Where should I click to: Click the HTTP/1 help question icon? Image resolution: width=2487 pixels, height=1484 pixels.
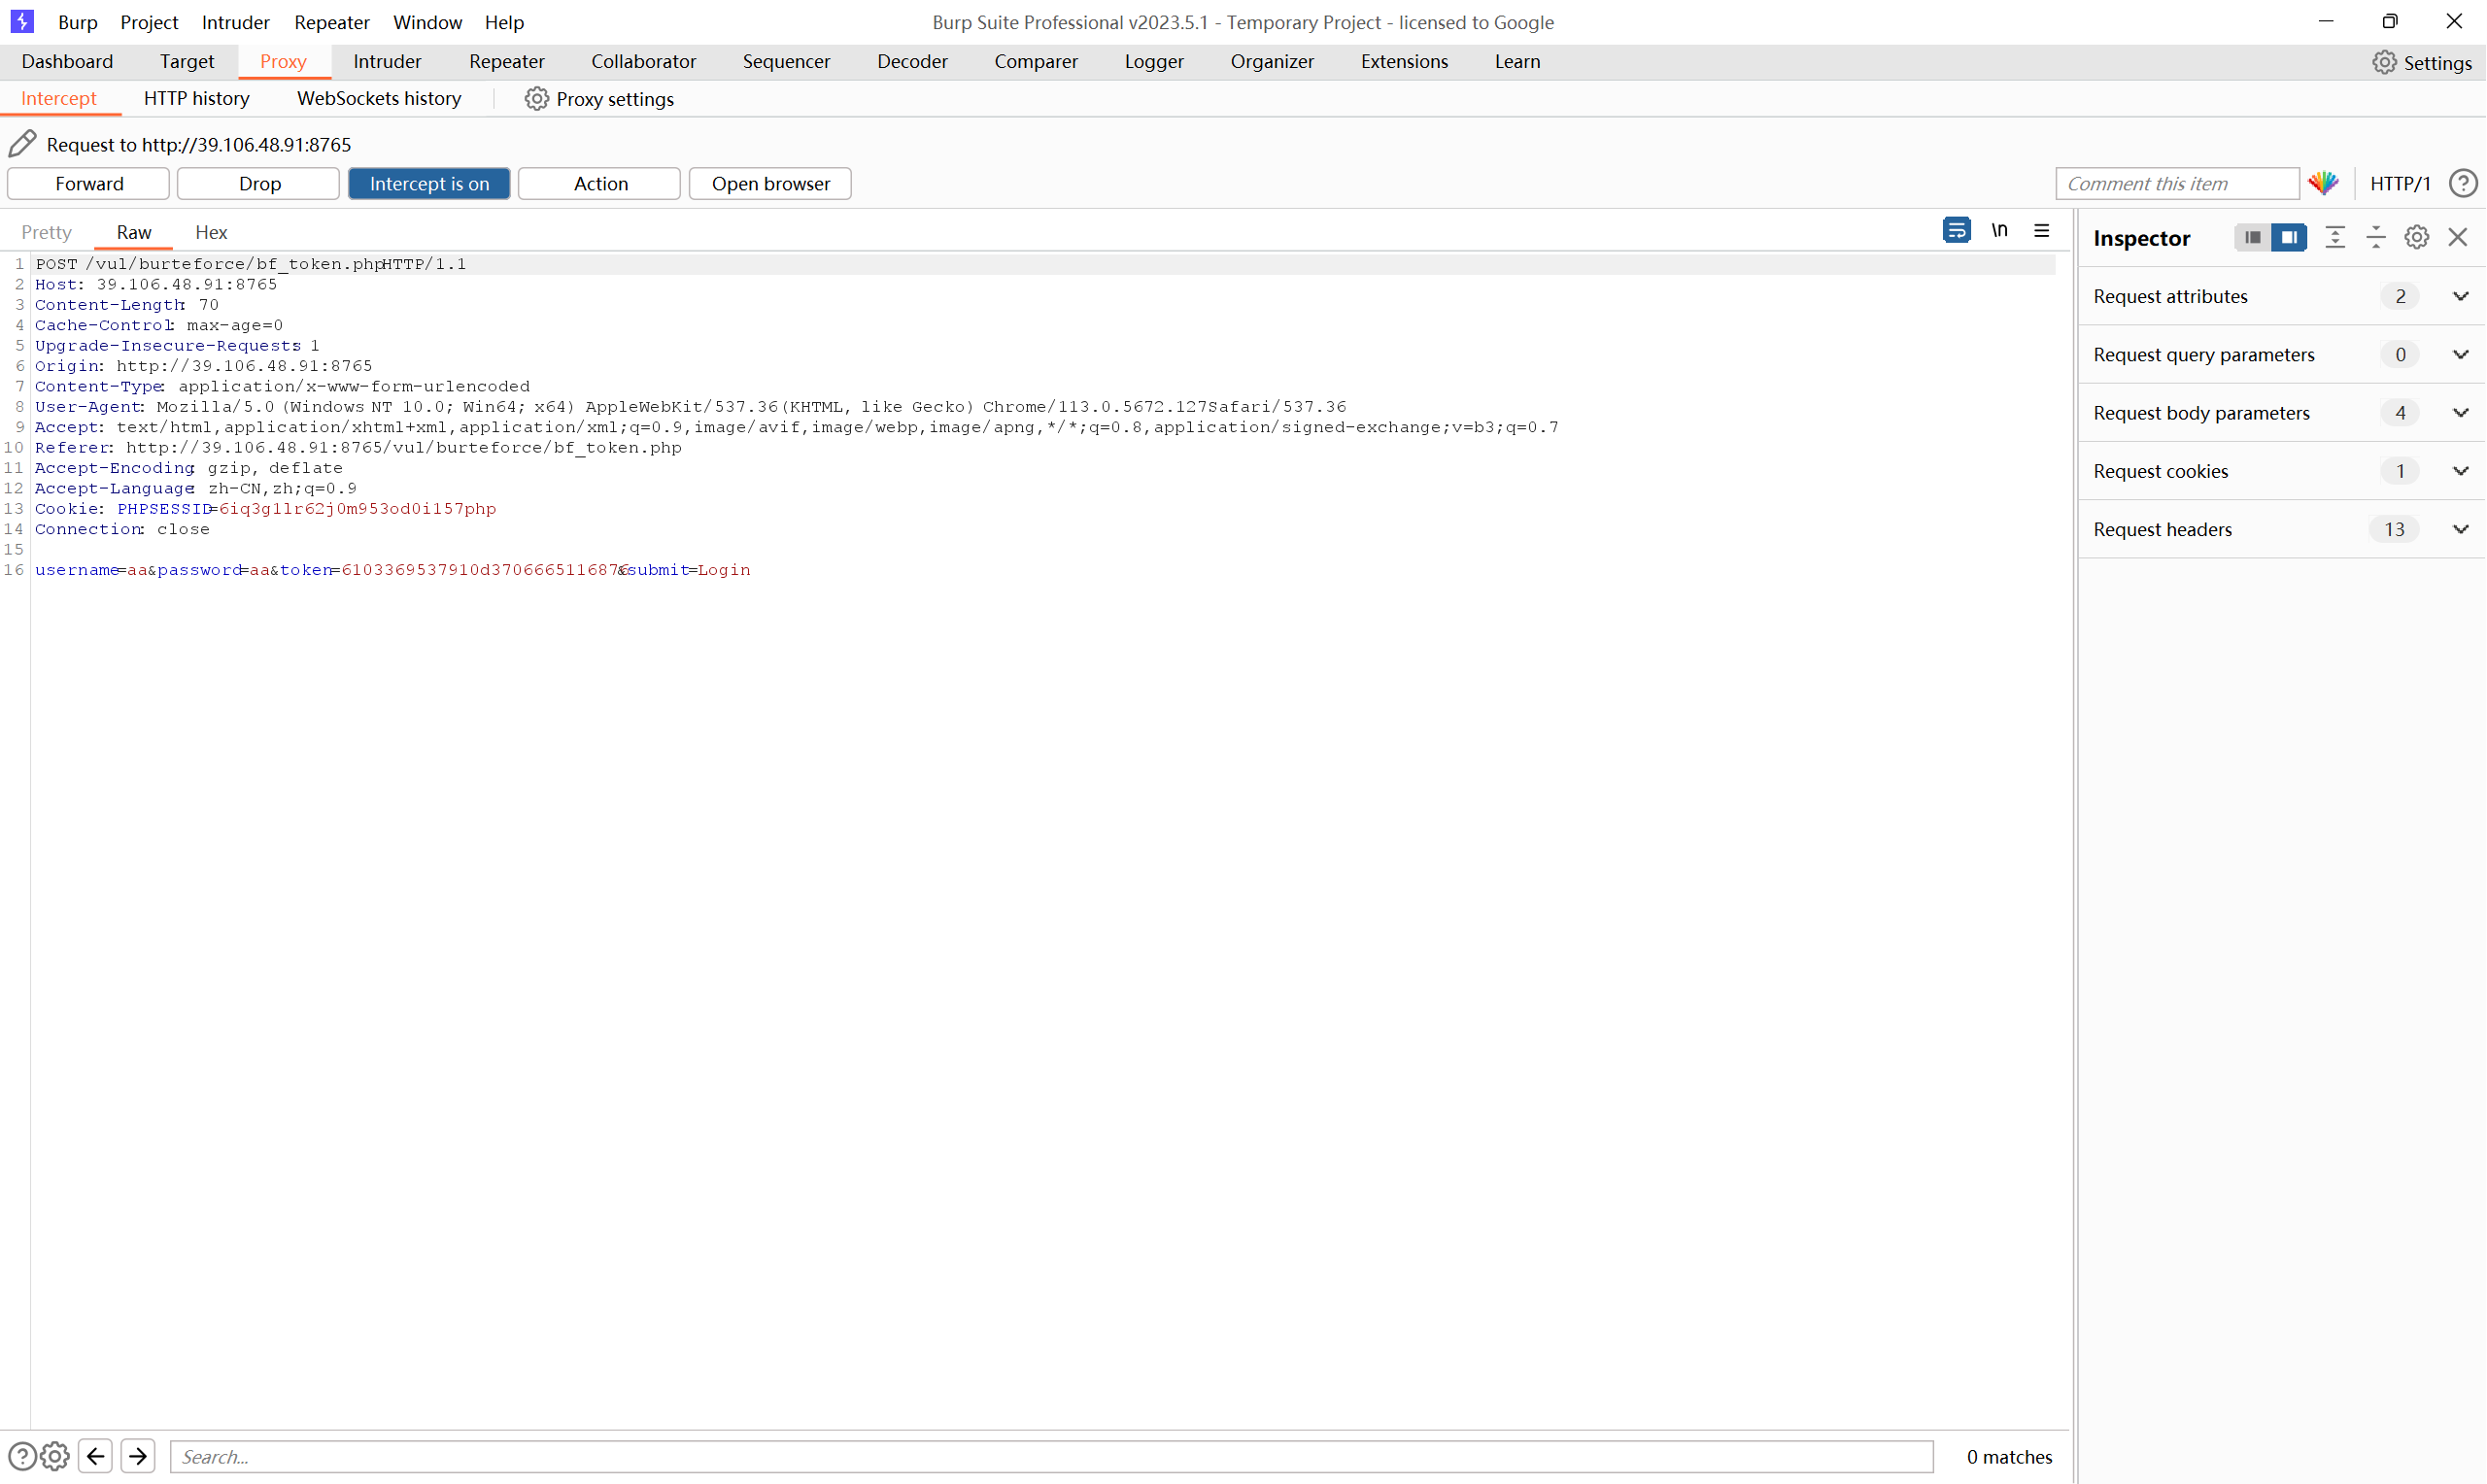coord(2463,183)
